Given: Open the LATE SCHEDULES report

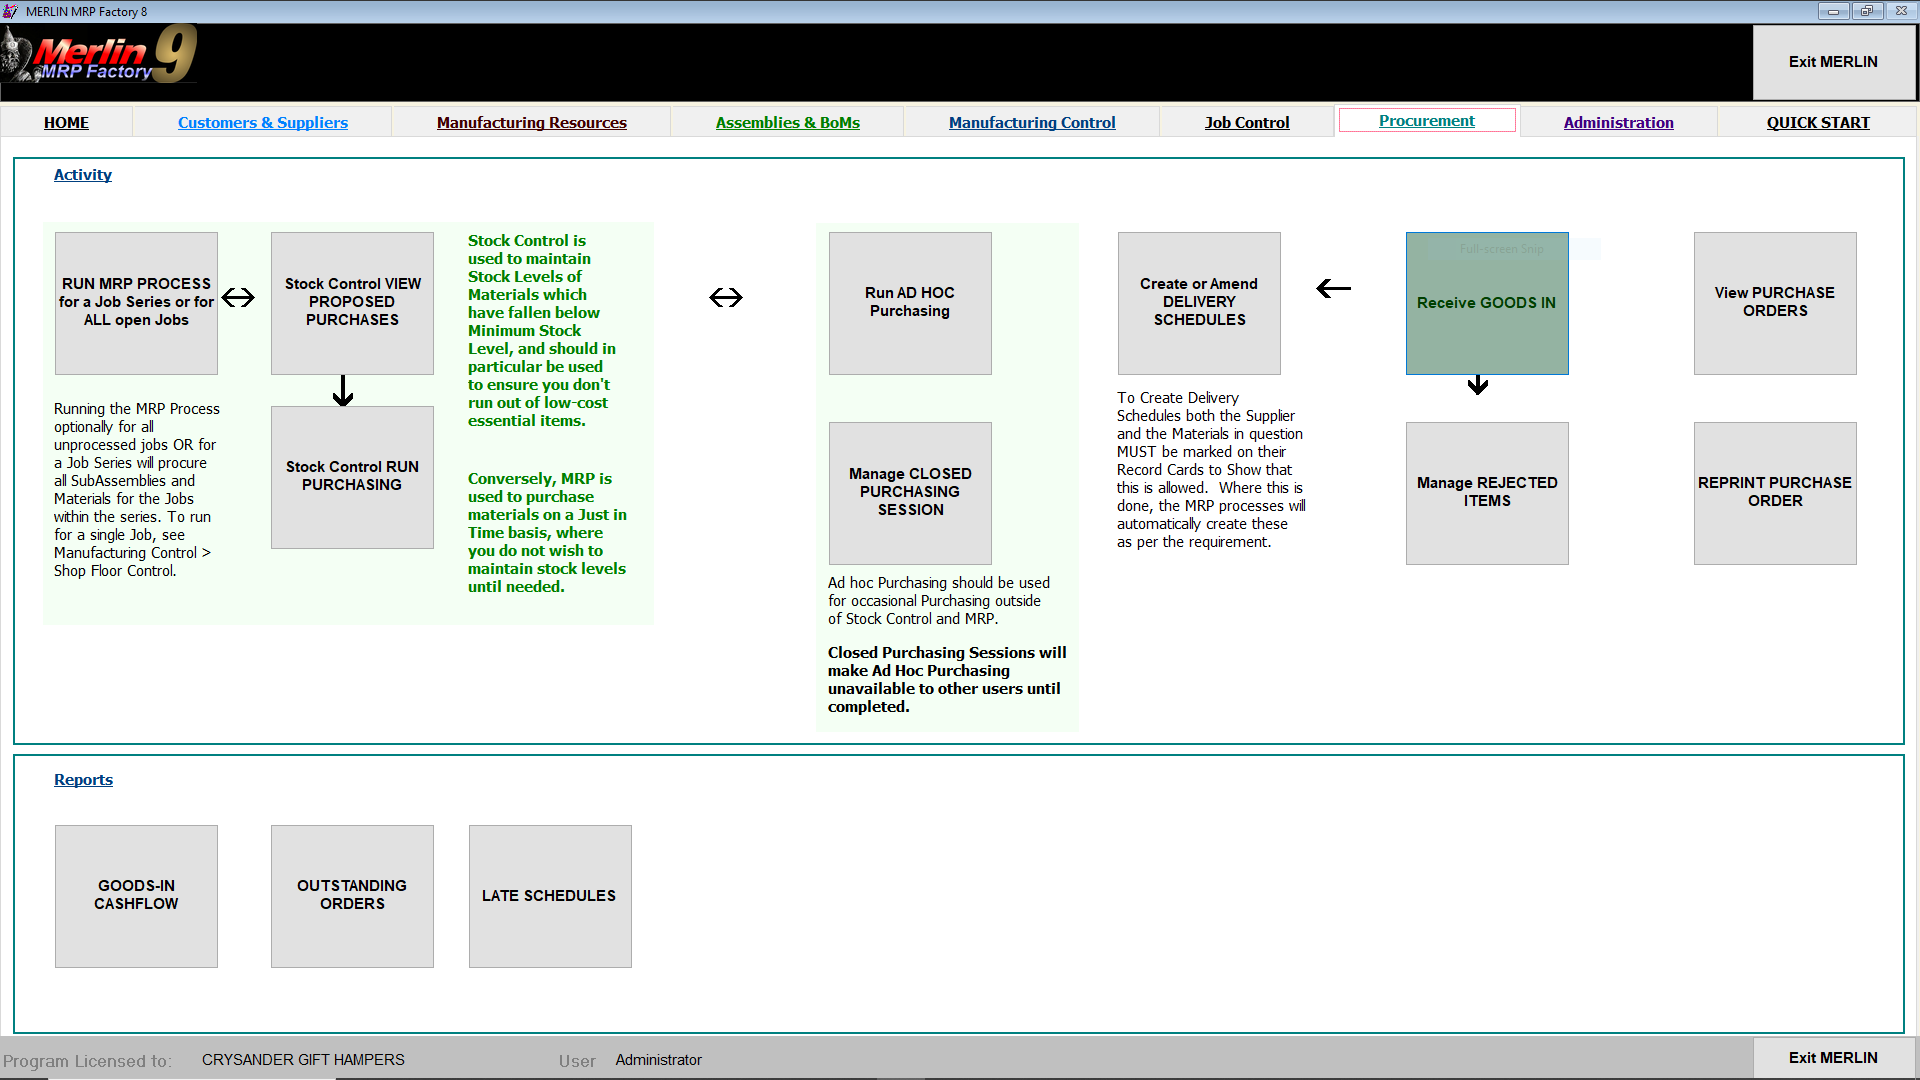Looking at the screenshot, I should [x=550, y=895].
